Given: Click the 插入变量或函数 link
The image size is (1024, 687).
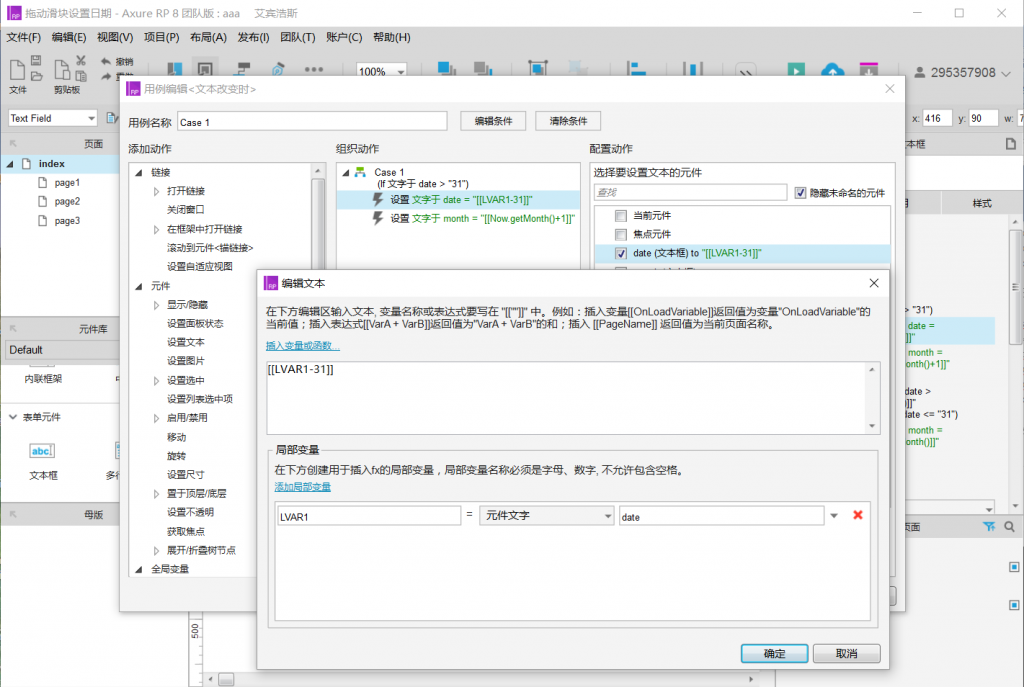Looking at the screenshot, I should [302, 345].
